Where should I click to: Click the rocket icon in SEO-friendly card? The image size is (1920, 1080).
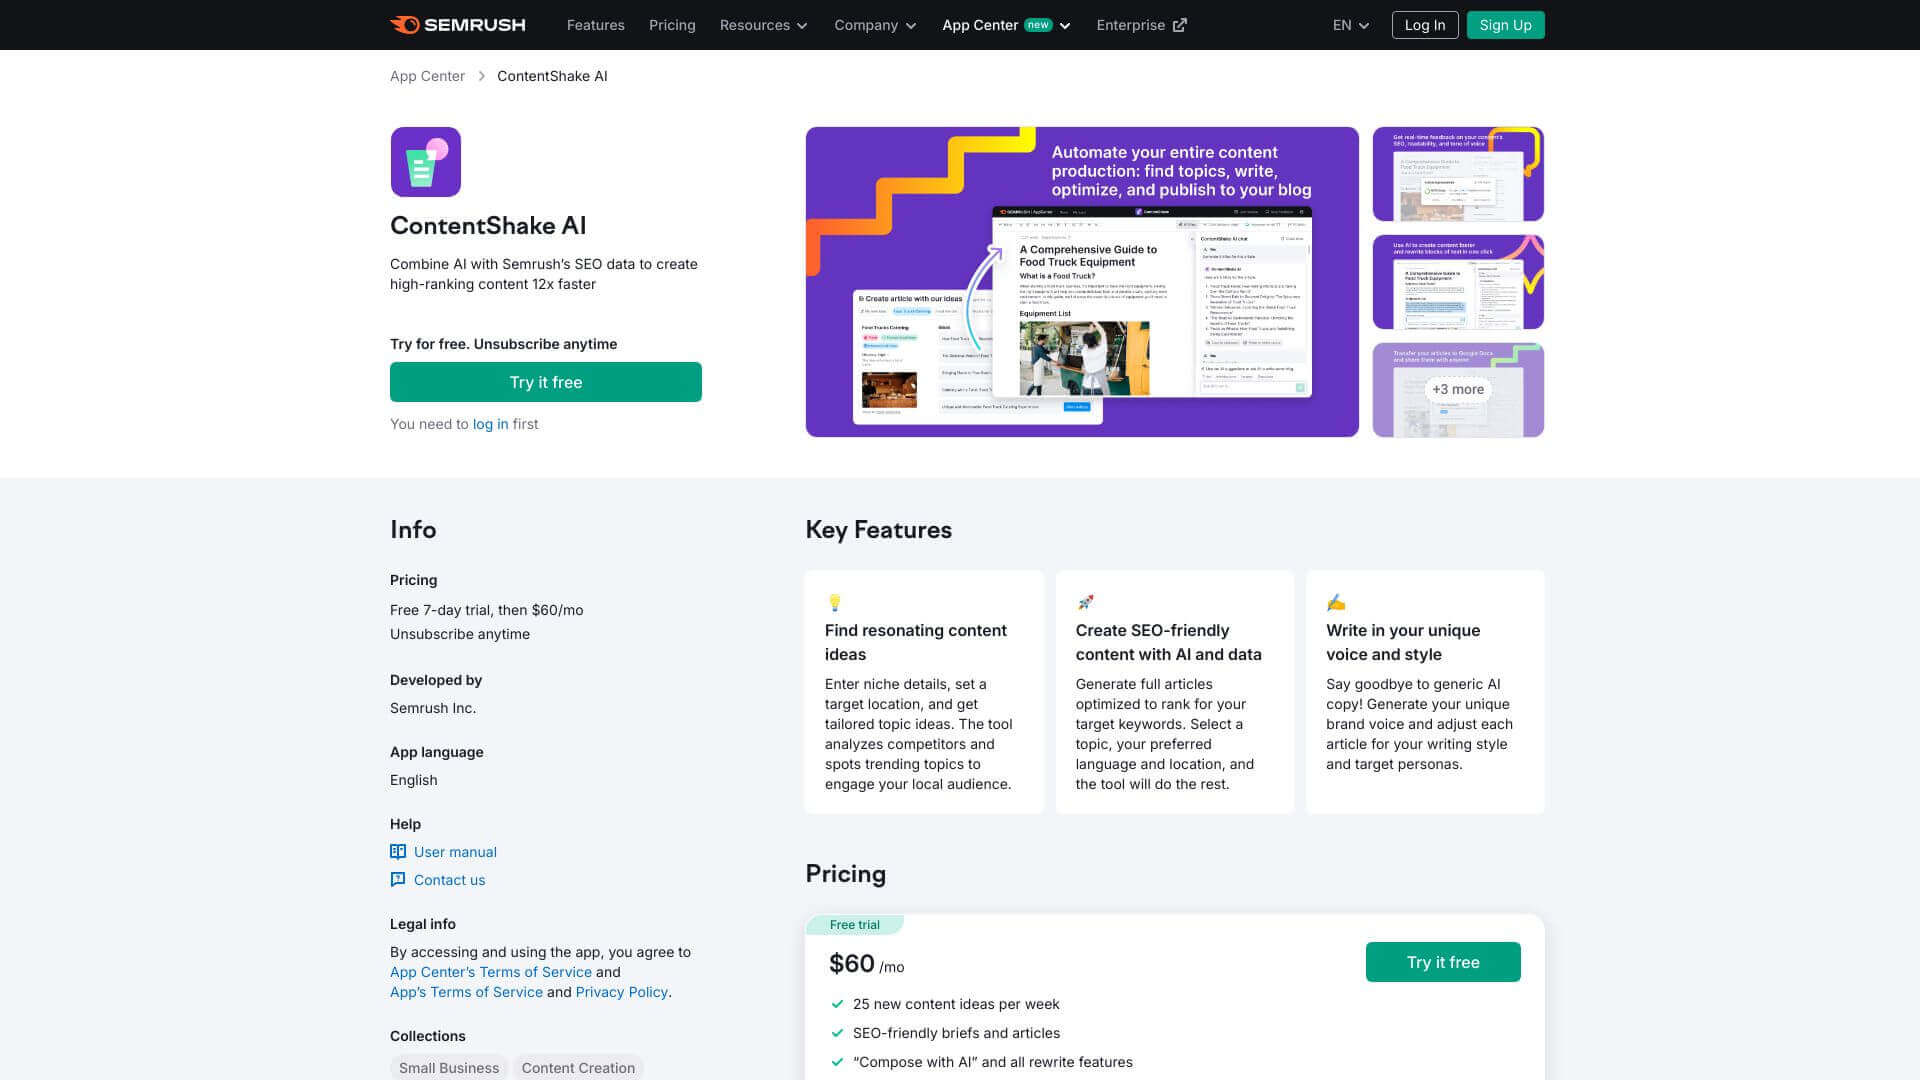[x=1086, y=602]
